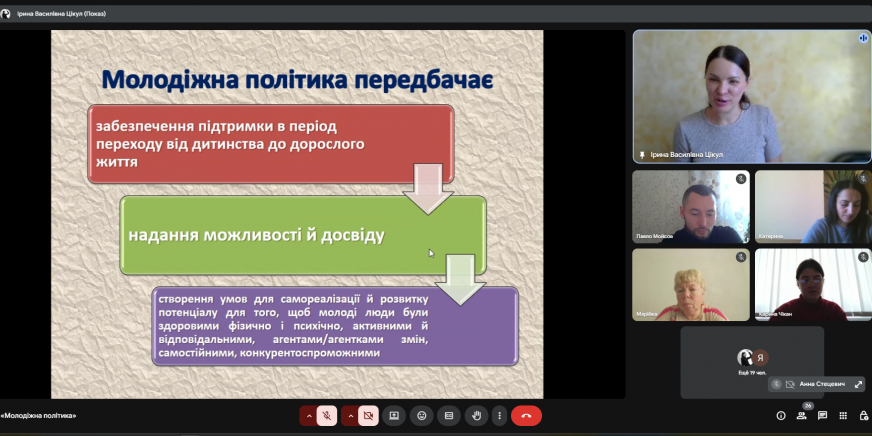Click the 'Ещё 19 чел.' participants tile

click(x=752, y=360)
